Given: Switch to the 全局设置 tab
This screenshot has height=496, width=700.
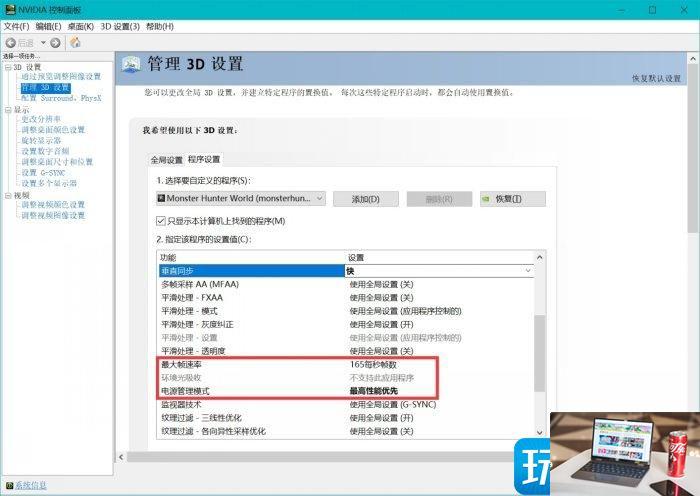Looking at the screenshot, I should tap(167, 160).
